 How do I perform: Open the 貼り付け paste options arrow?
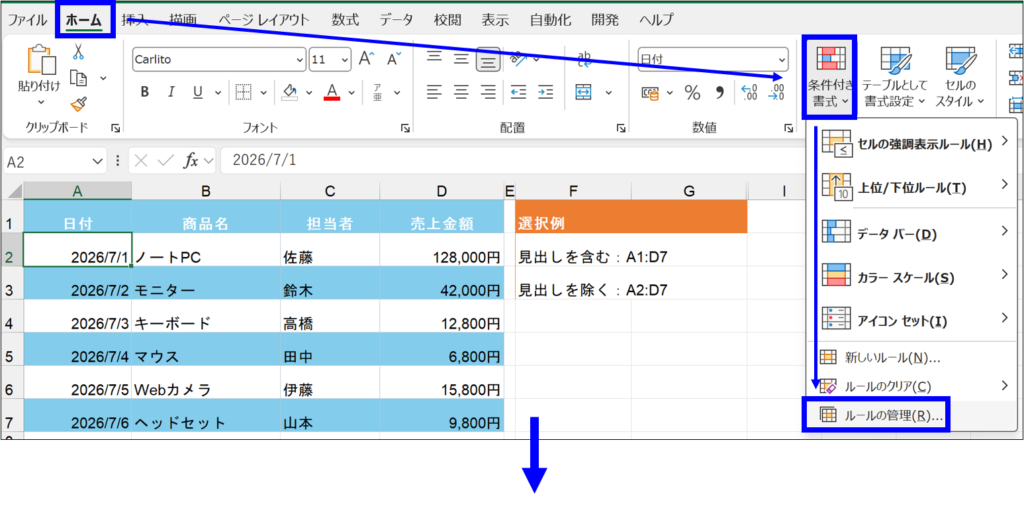40,103
